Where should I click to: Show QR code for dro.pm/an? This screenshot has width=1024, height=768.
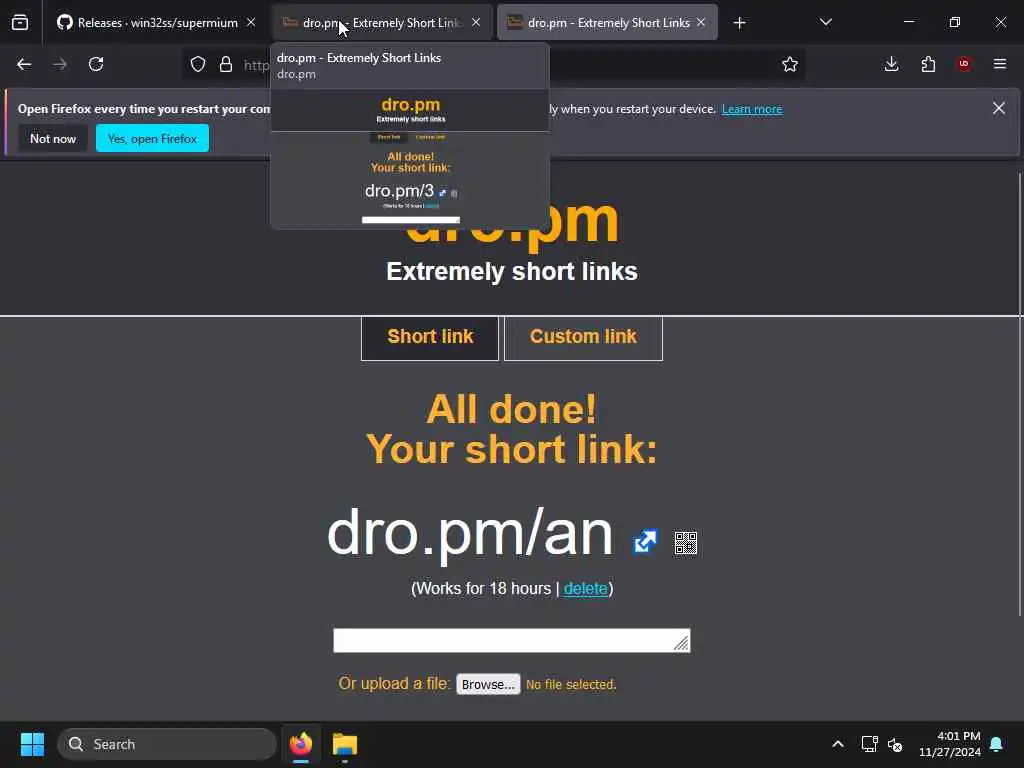tap(686, 543)
